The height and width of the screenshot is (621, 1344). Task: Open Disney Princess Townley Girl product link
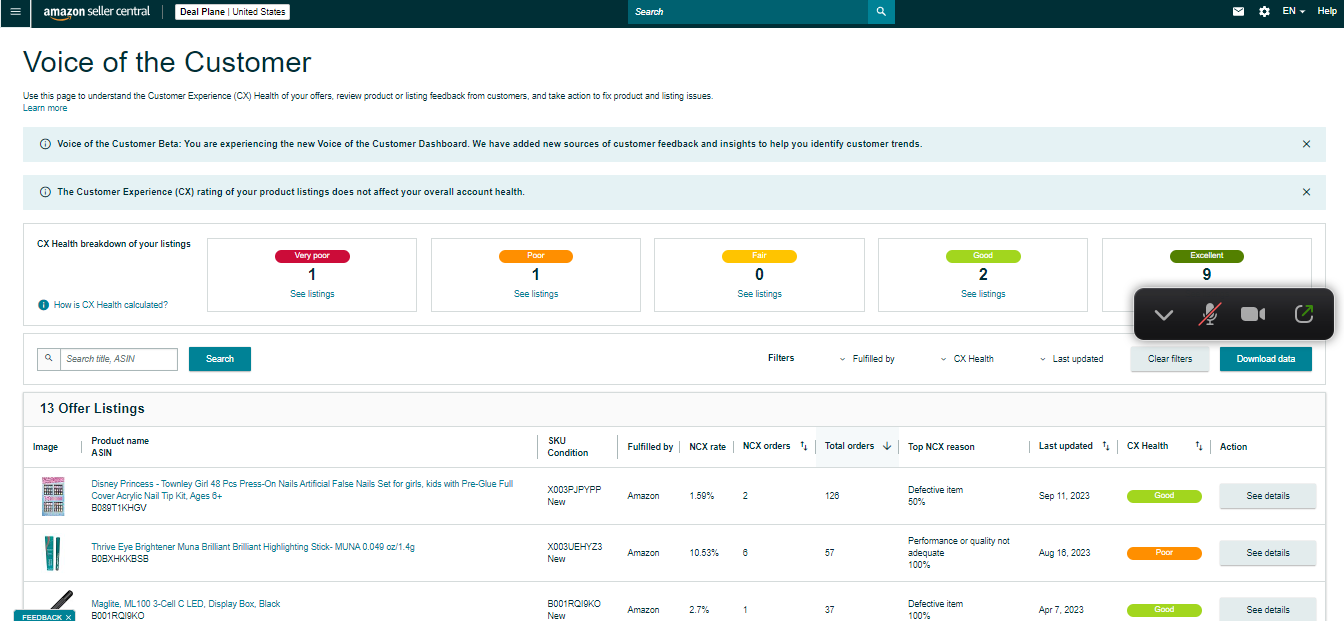[x=302, y=490]
